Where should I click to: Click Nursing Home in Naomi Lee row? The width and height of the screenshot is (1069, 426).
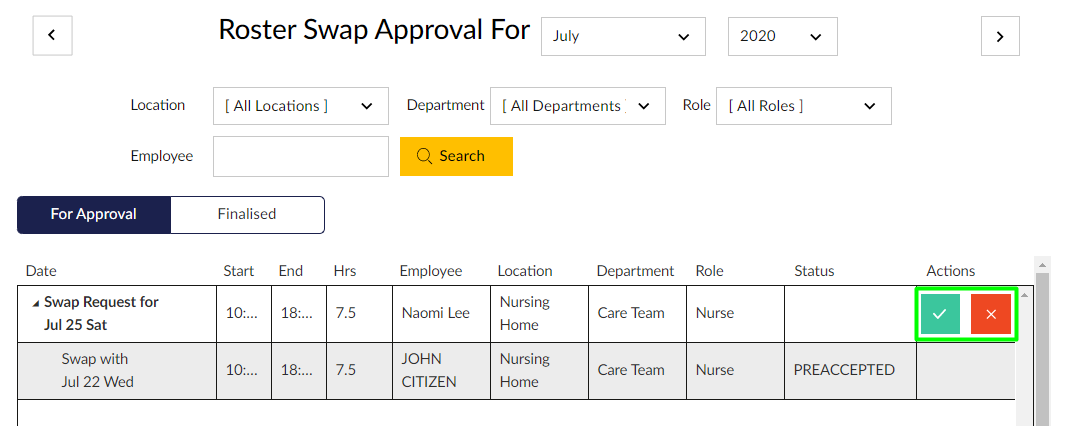(x=539, y=314)
